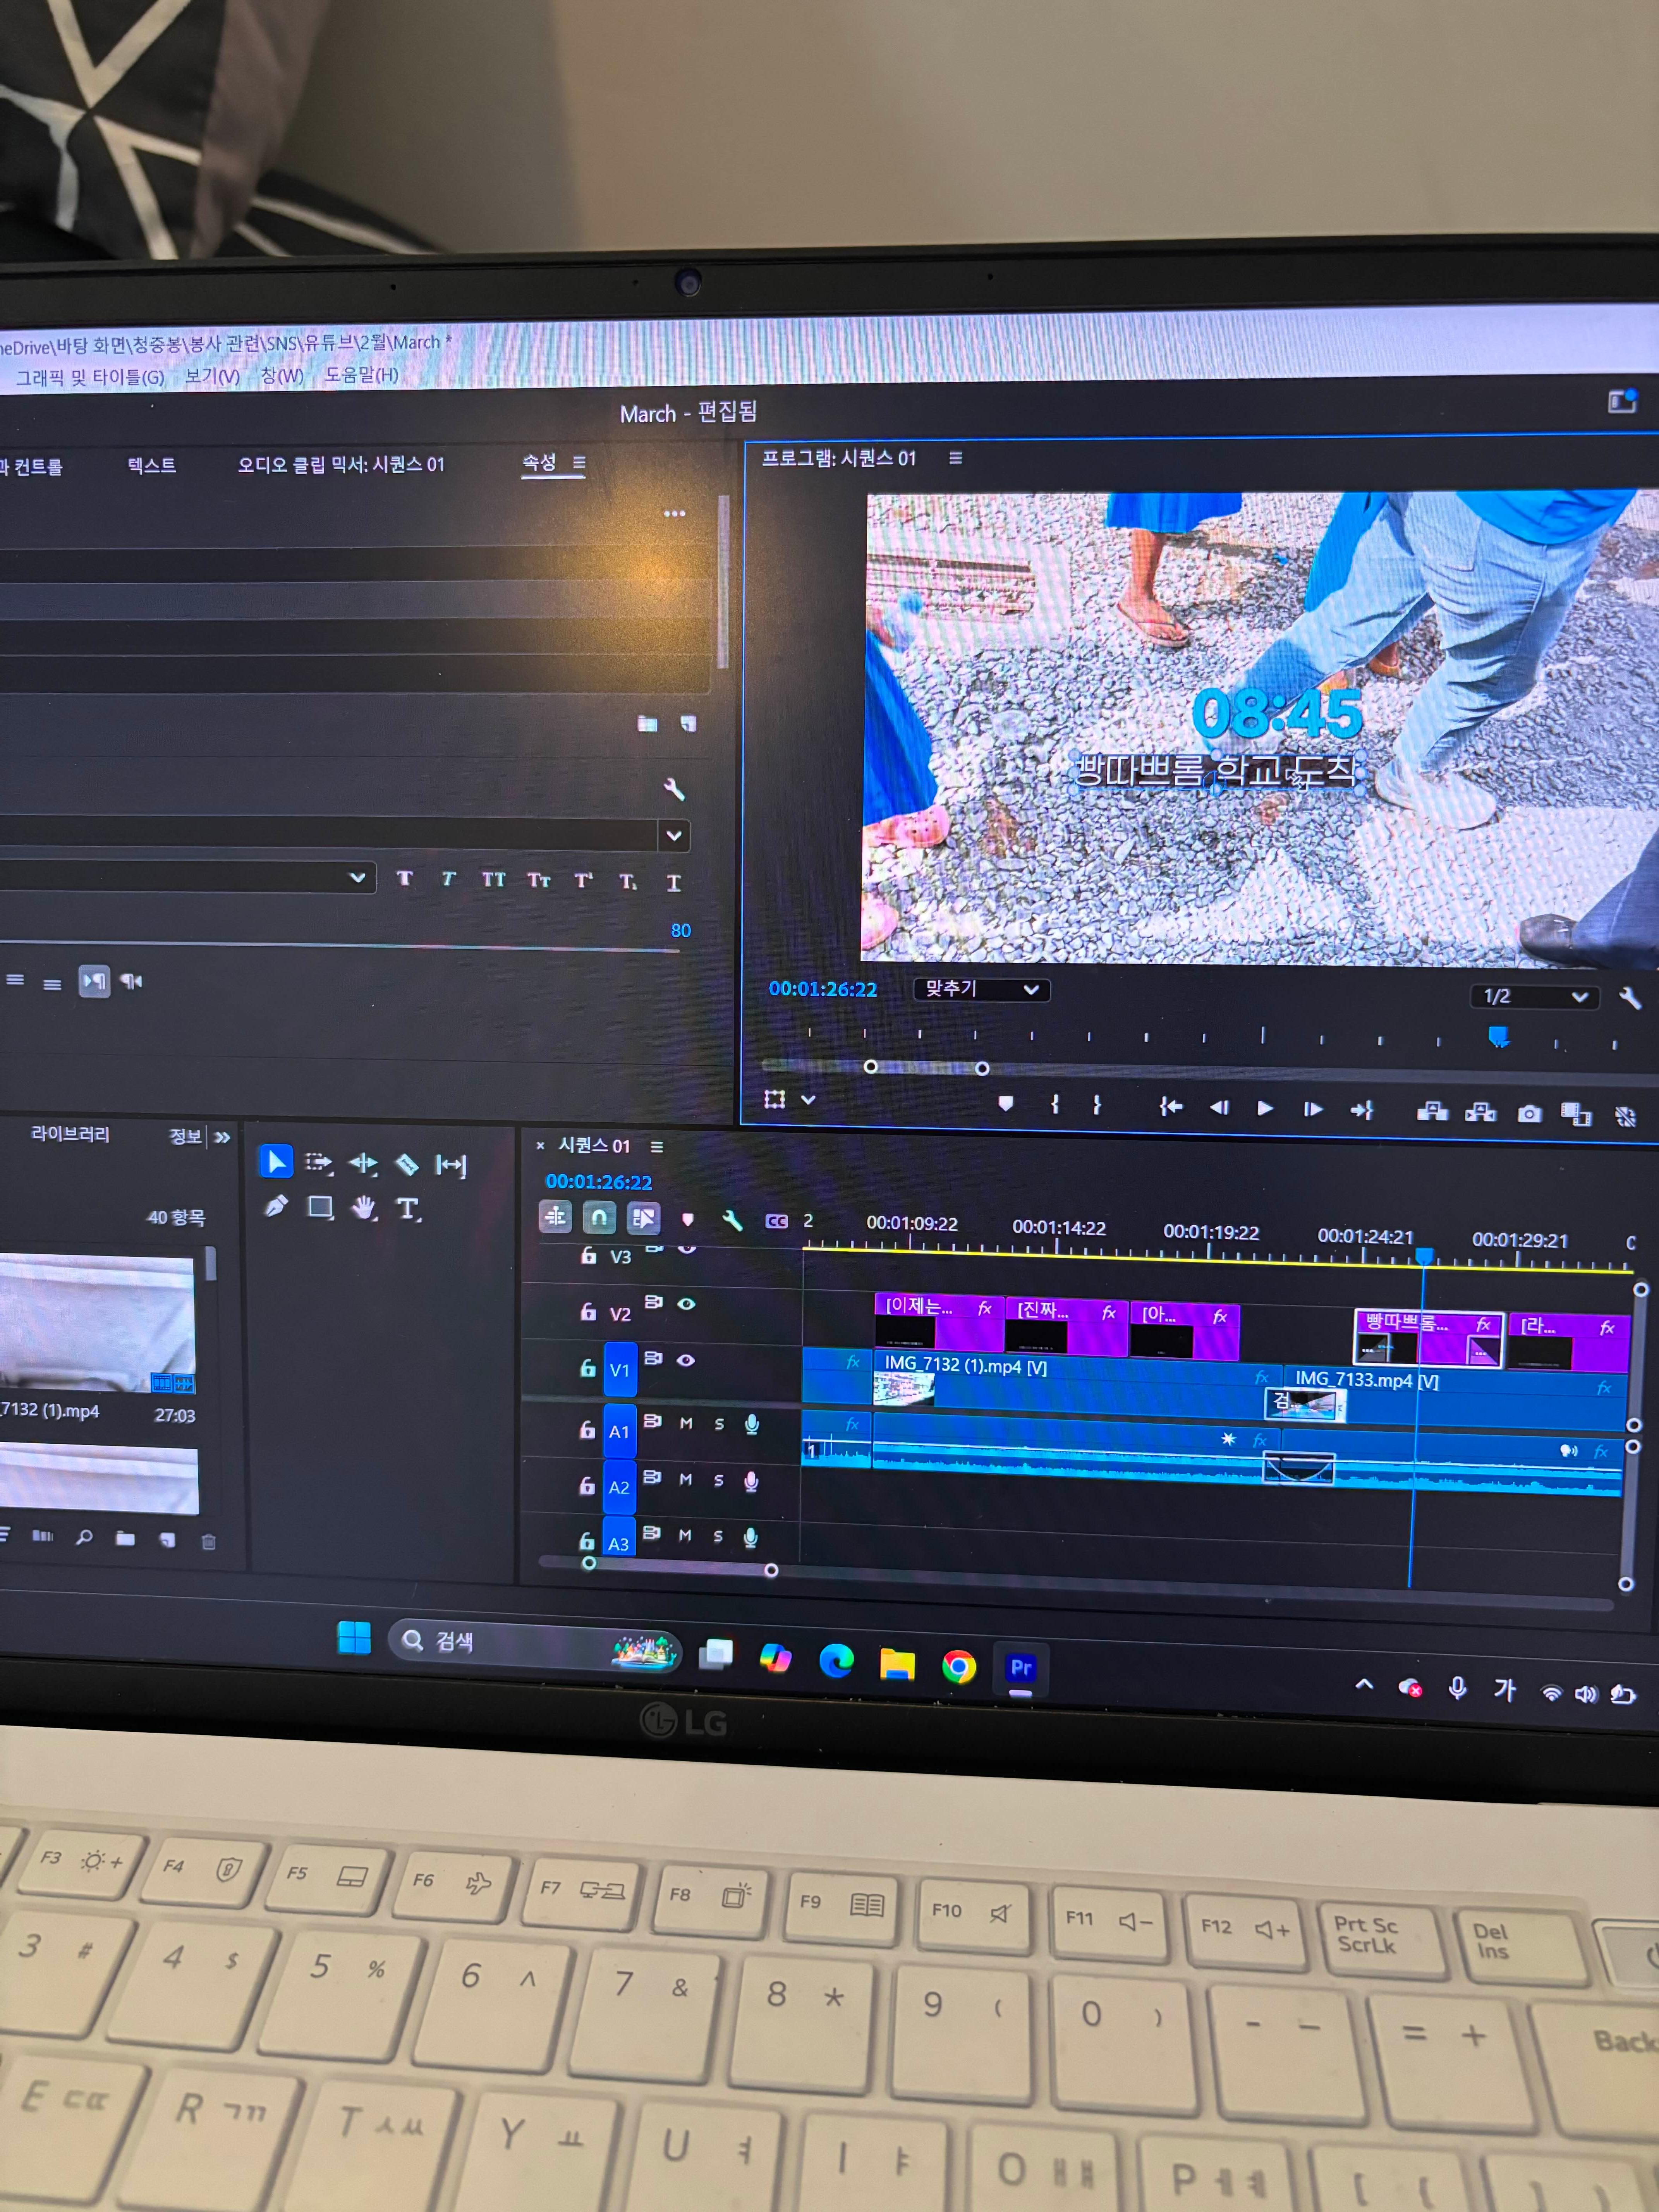Solo the A1 audio track
The image size is (1659, 2212).
719,1423
